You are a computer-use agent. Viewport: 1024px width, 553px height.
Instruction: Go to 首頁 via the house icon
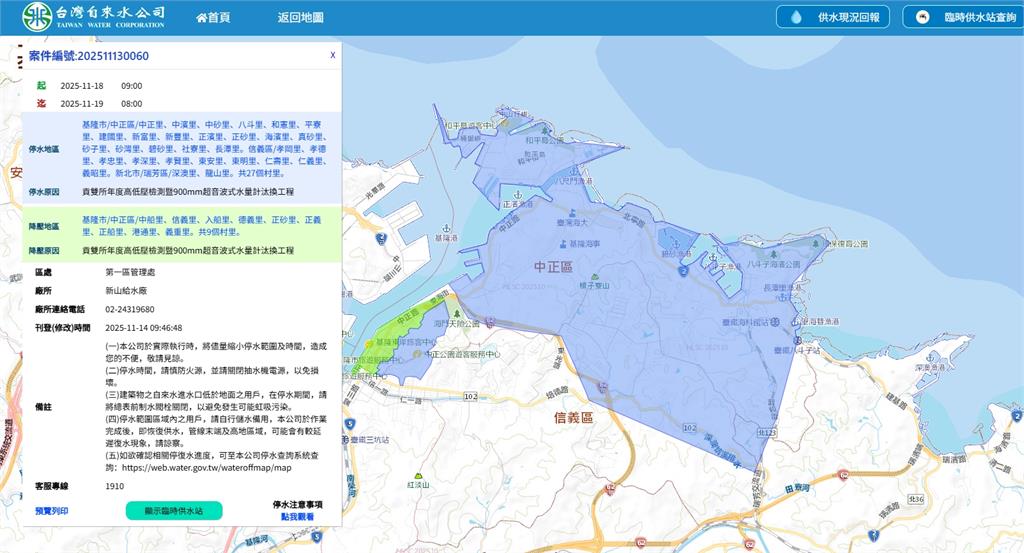click(x=202, y=18)
